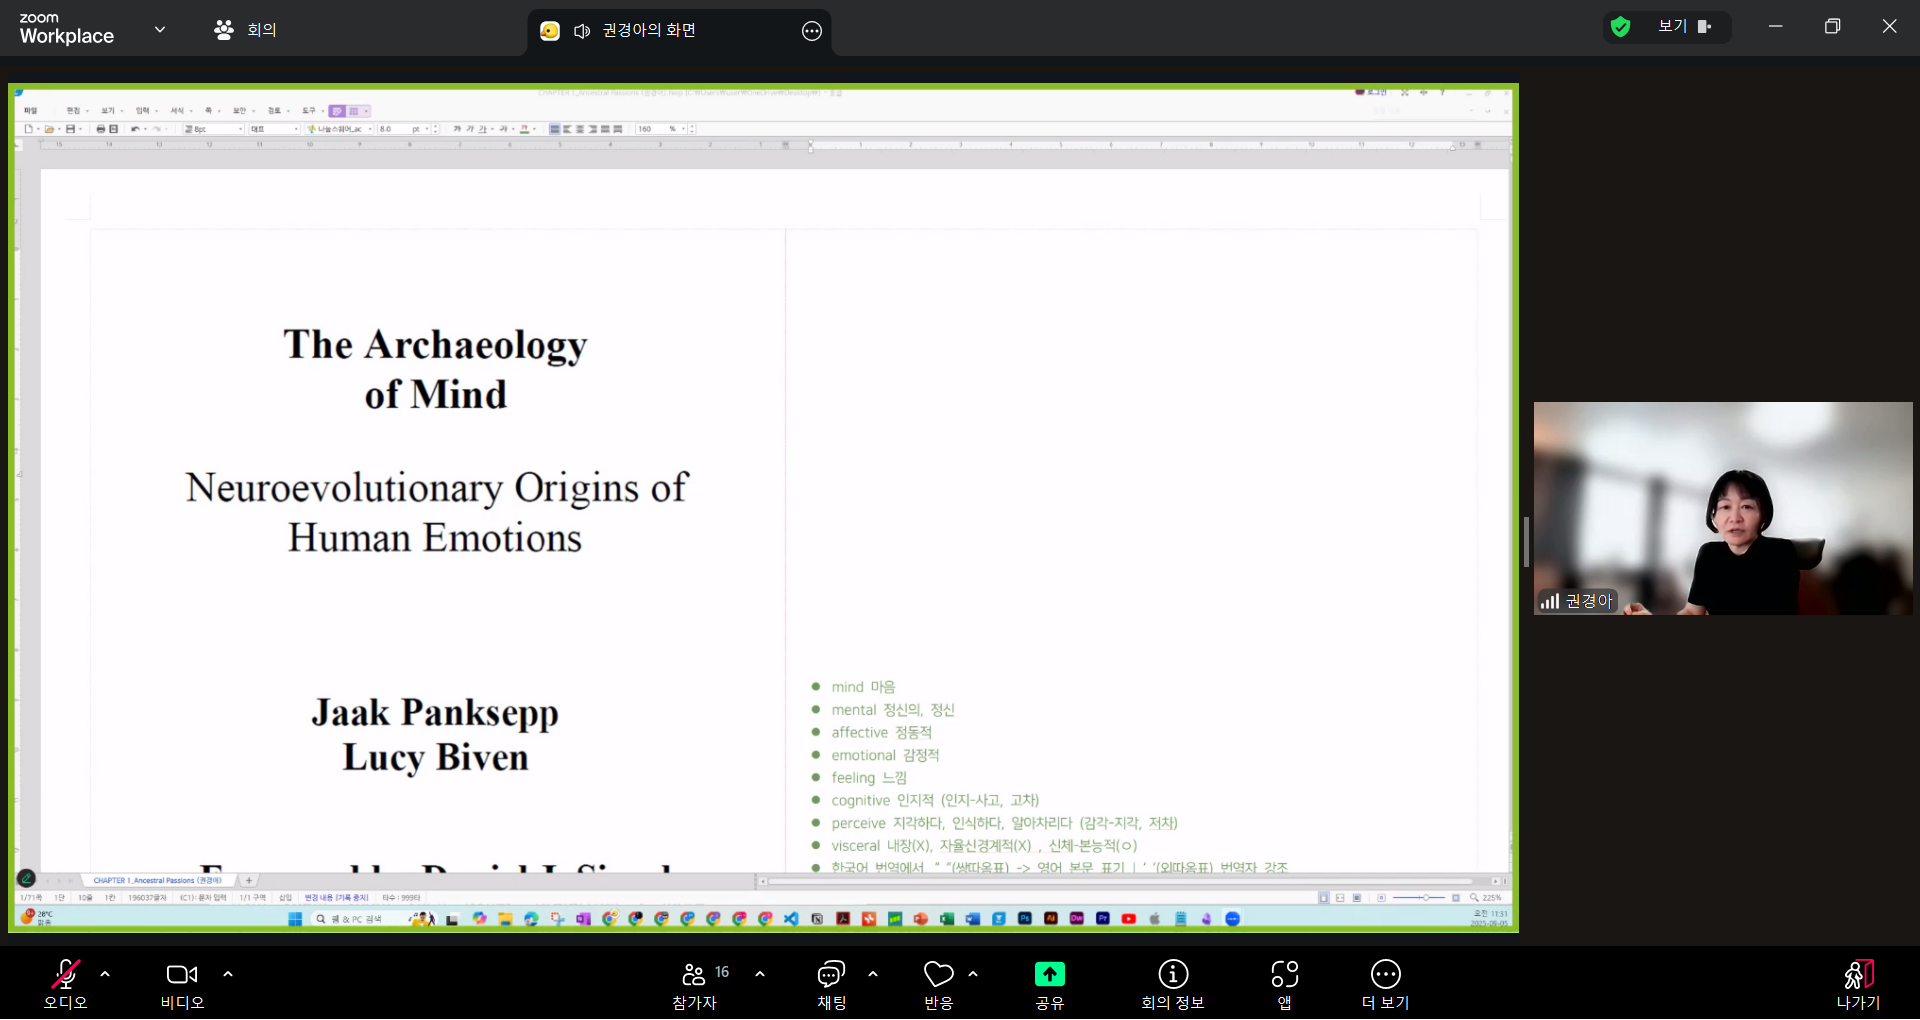Viewport: 1920px width, 1020px height.
Task: Select left alignment in shared toolbar
Action: coord(567,129)
